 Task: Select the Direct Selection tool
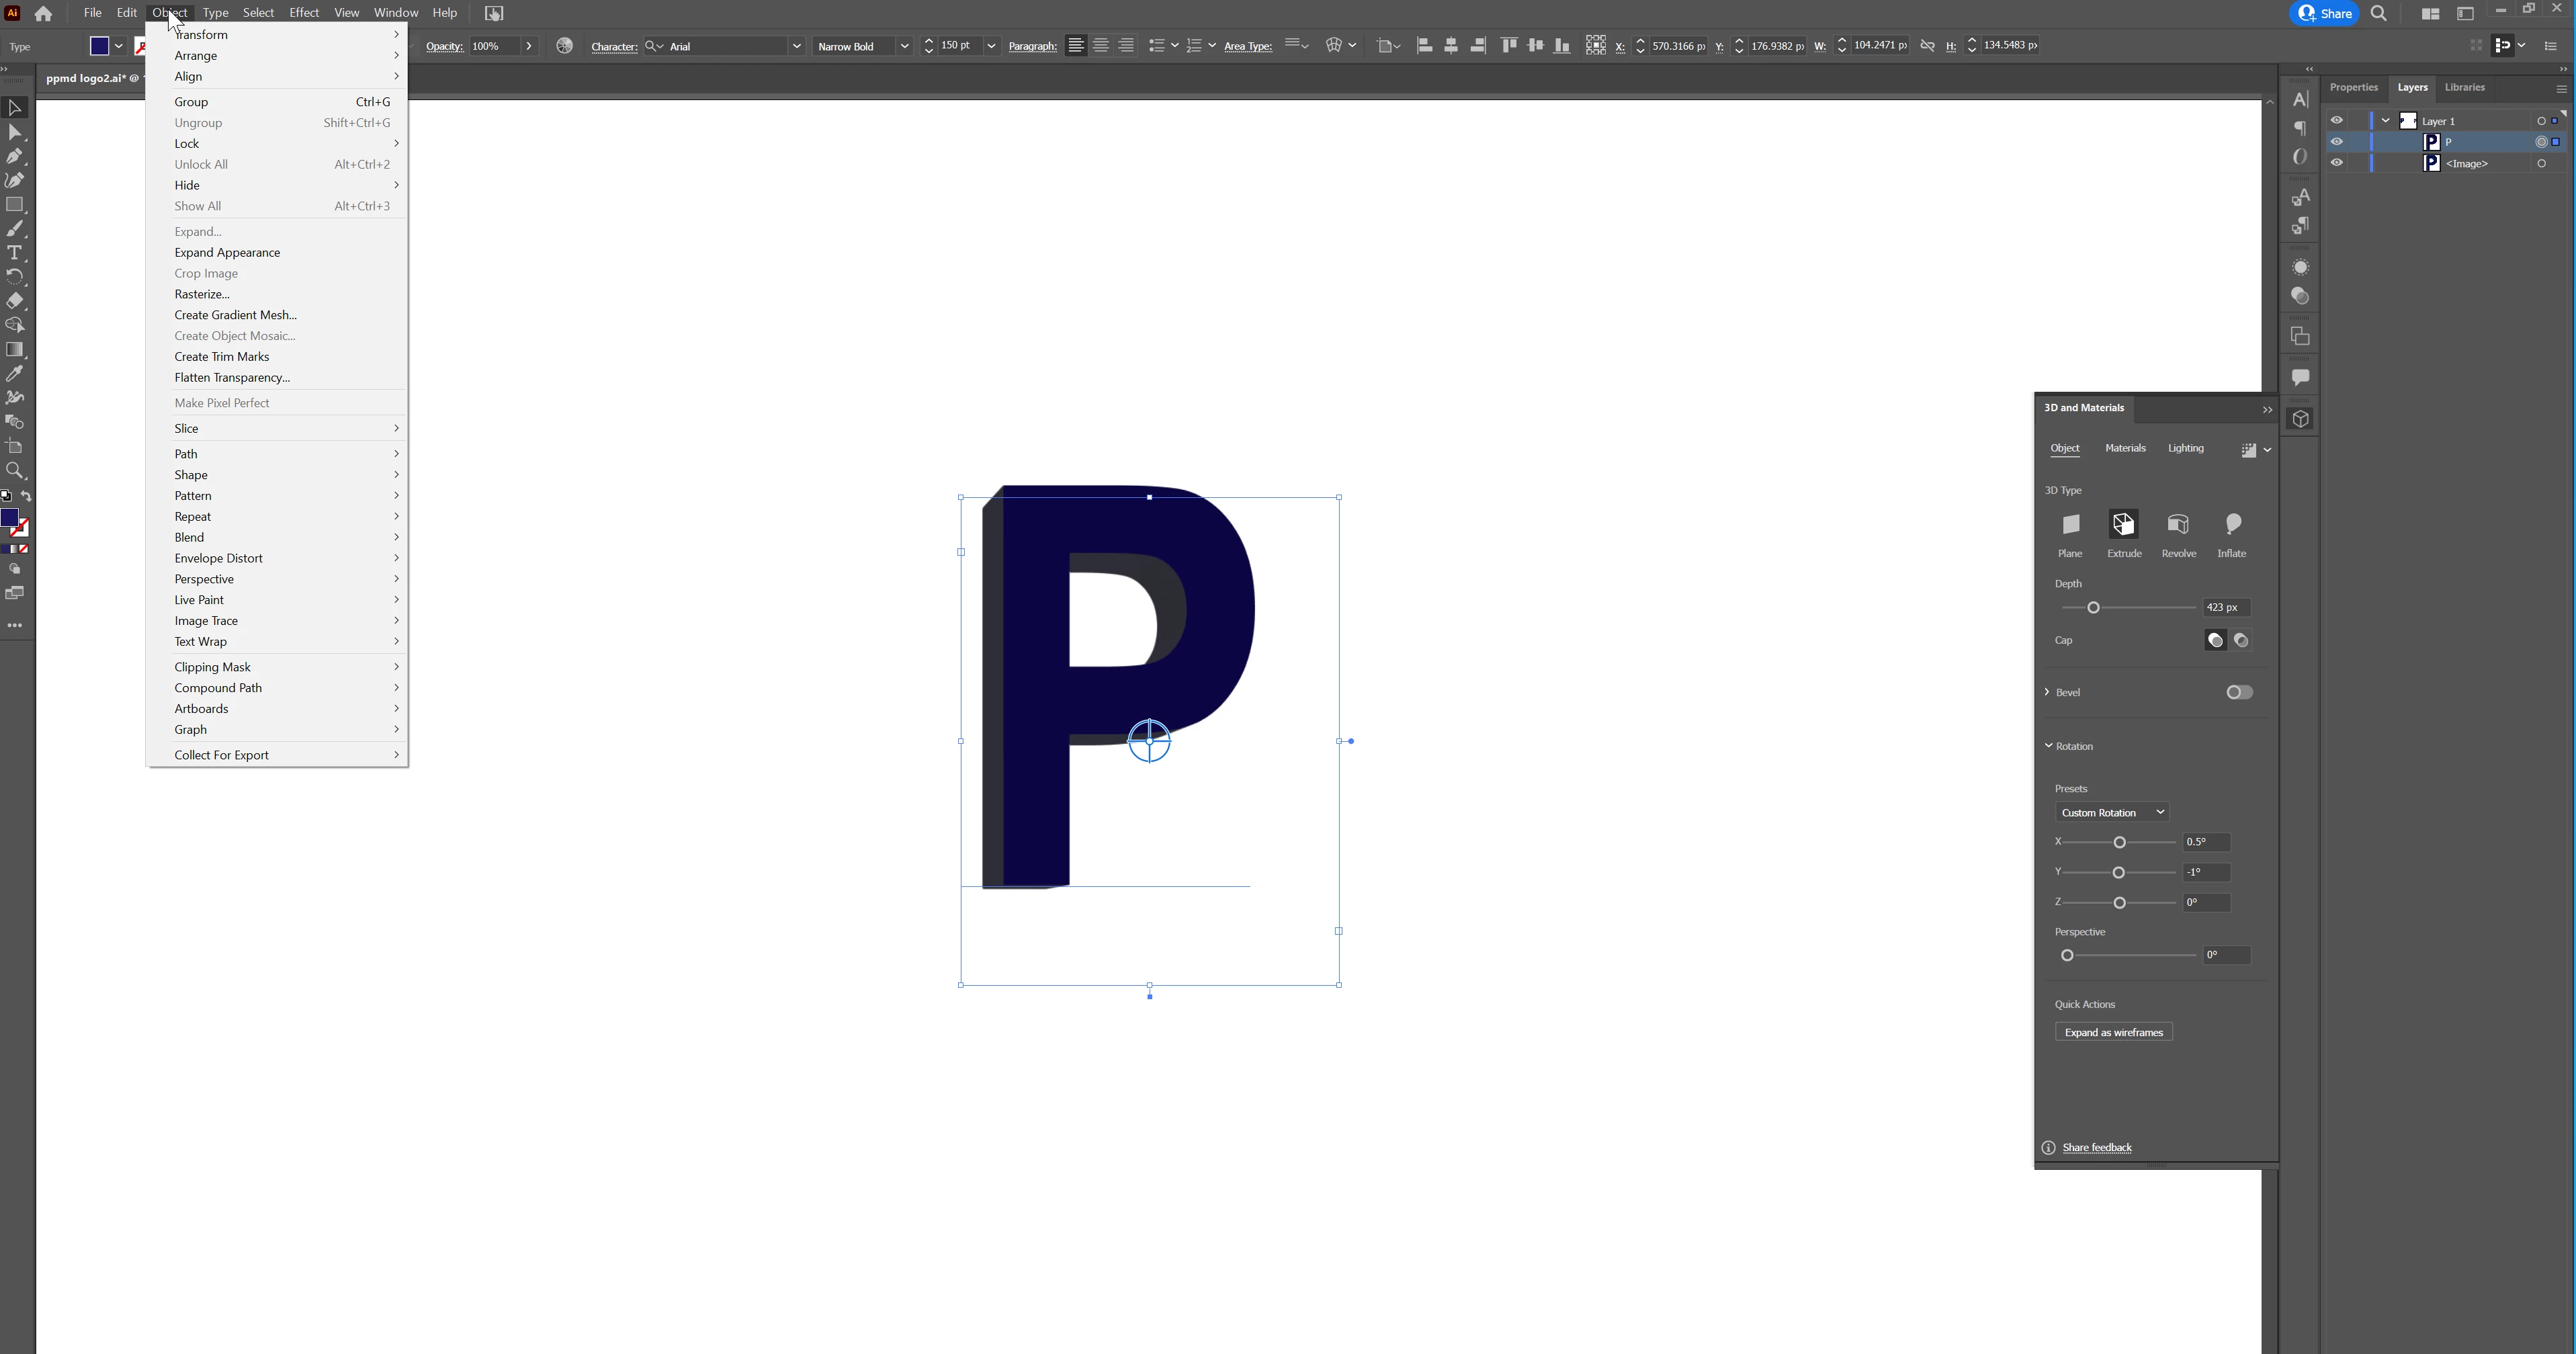pyautogui.click(x=15, y=132)
